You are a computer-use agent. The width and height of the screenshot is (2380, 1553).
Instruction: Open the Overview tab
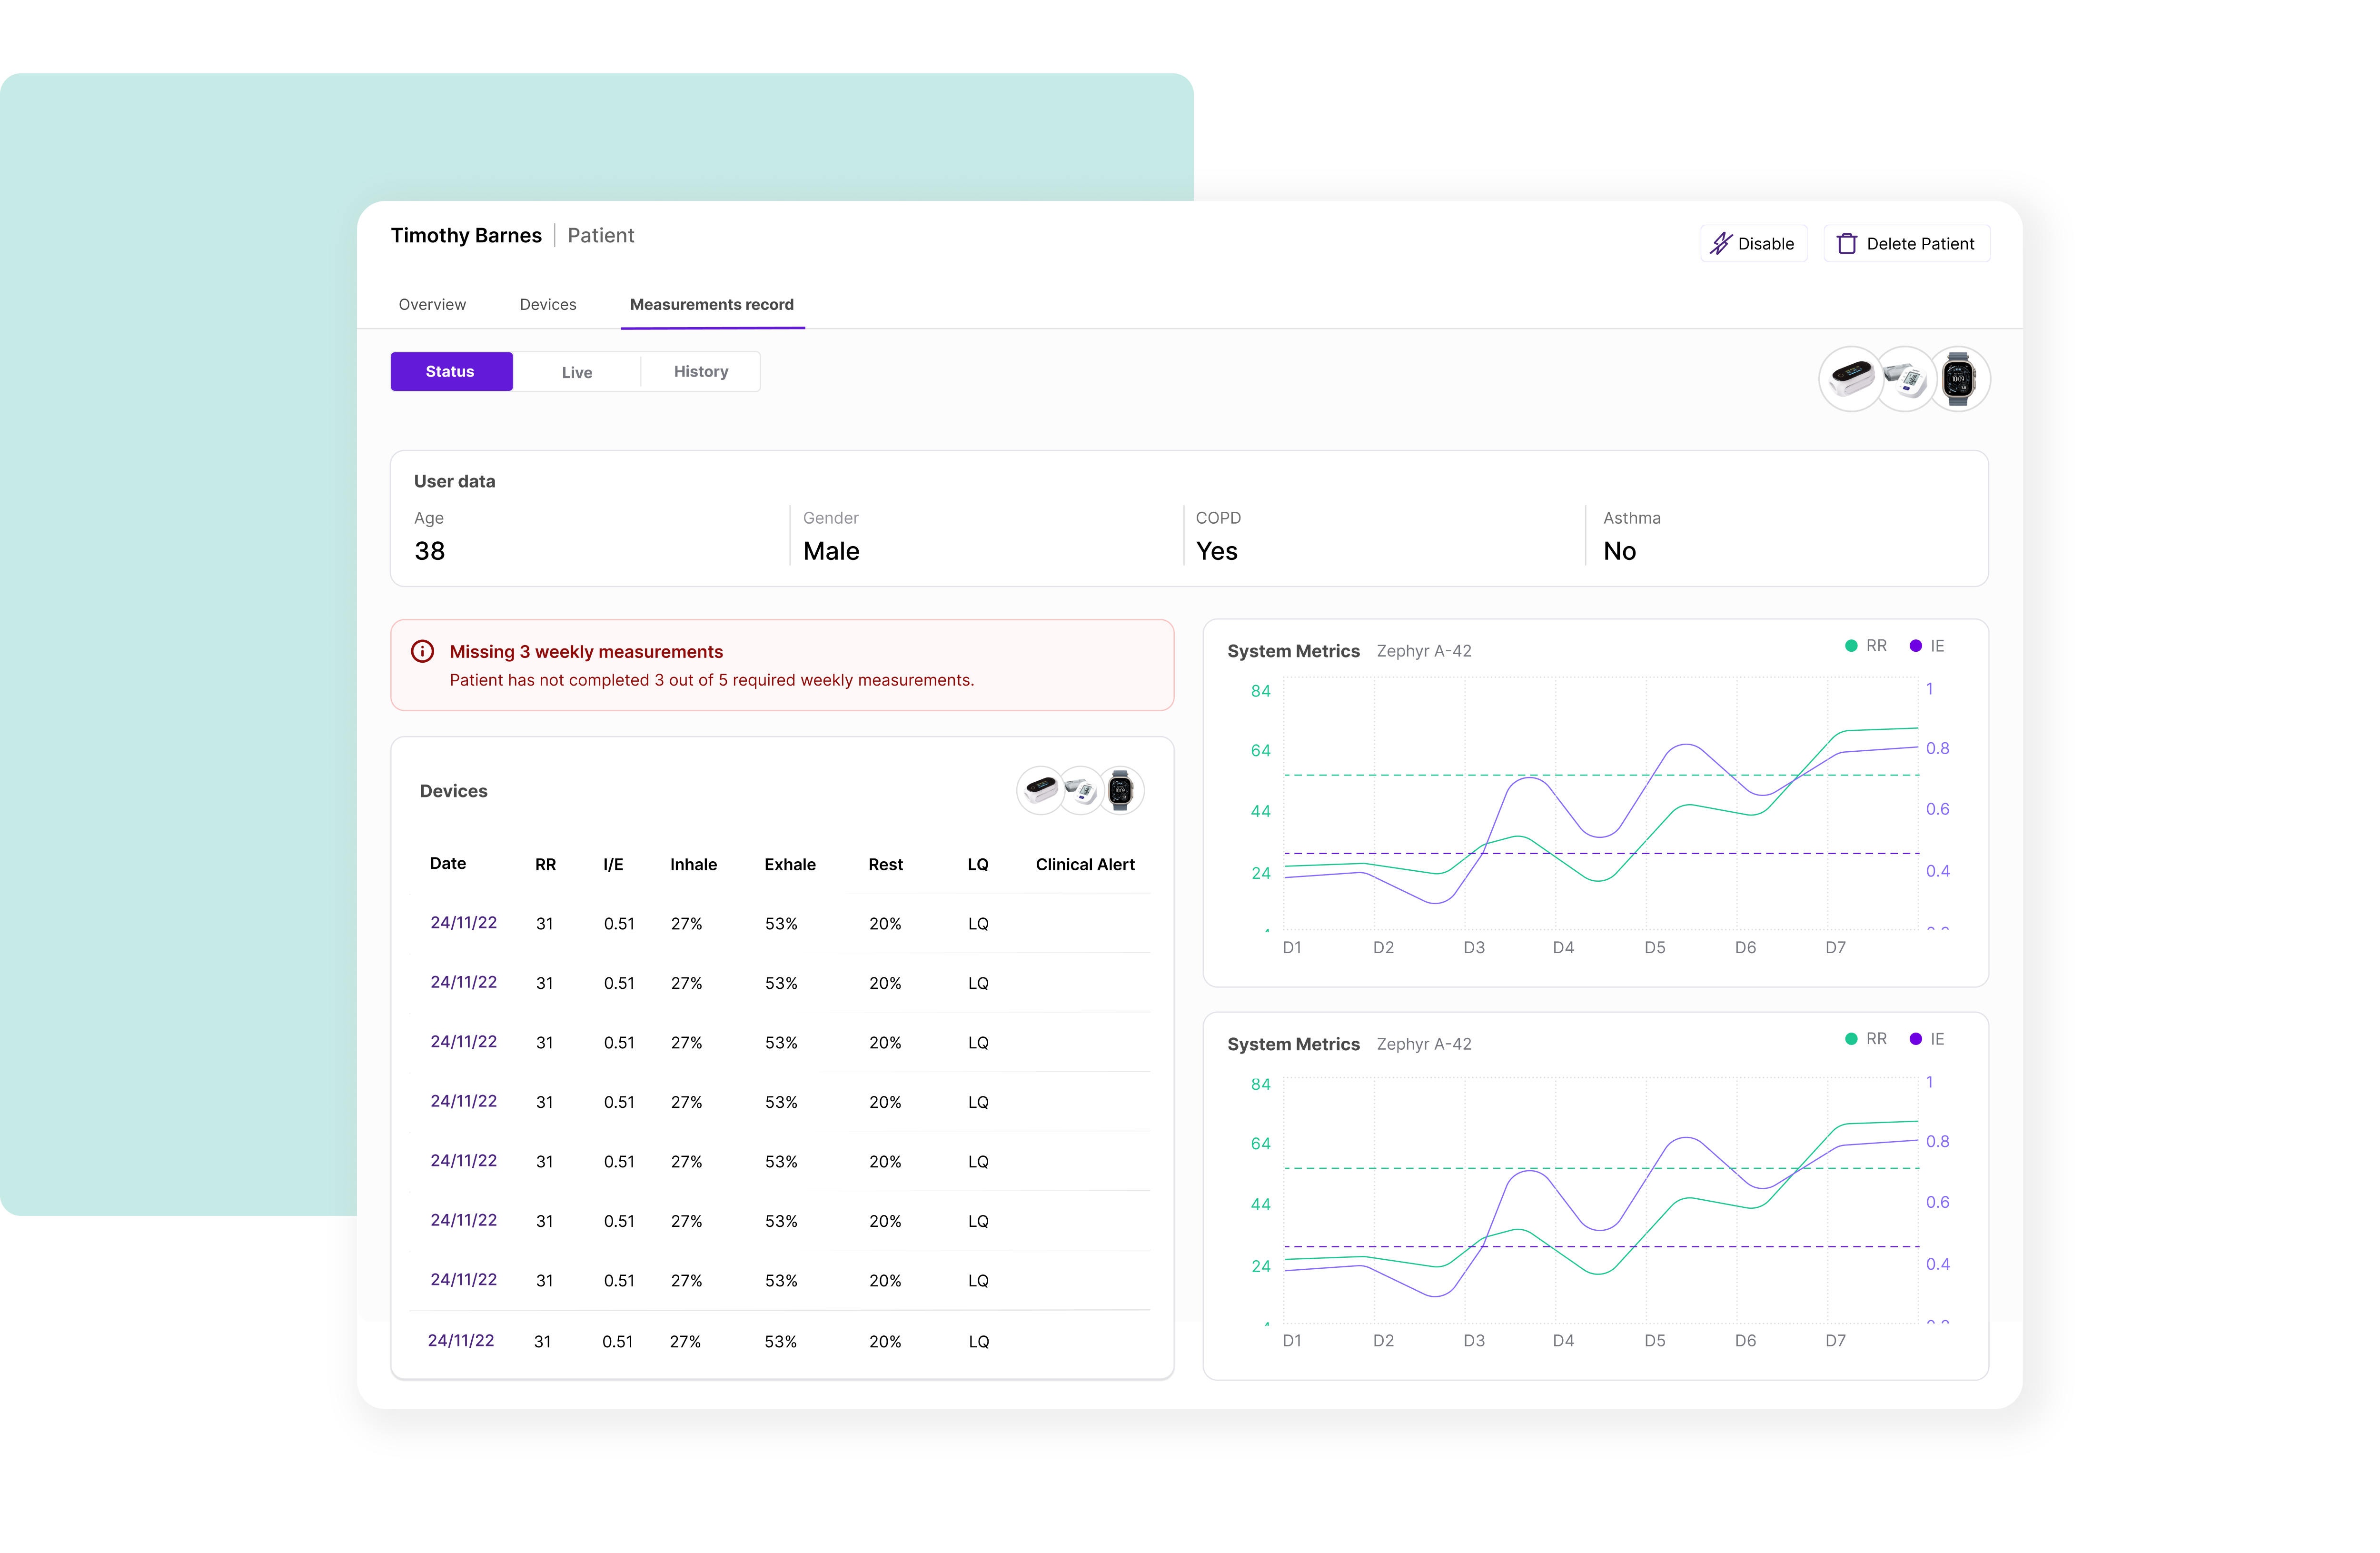432,304
